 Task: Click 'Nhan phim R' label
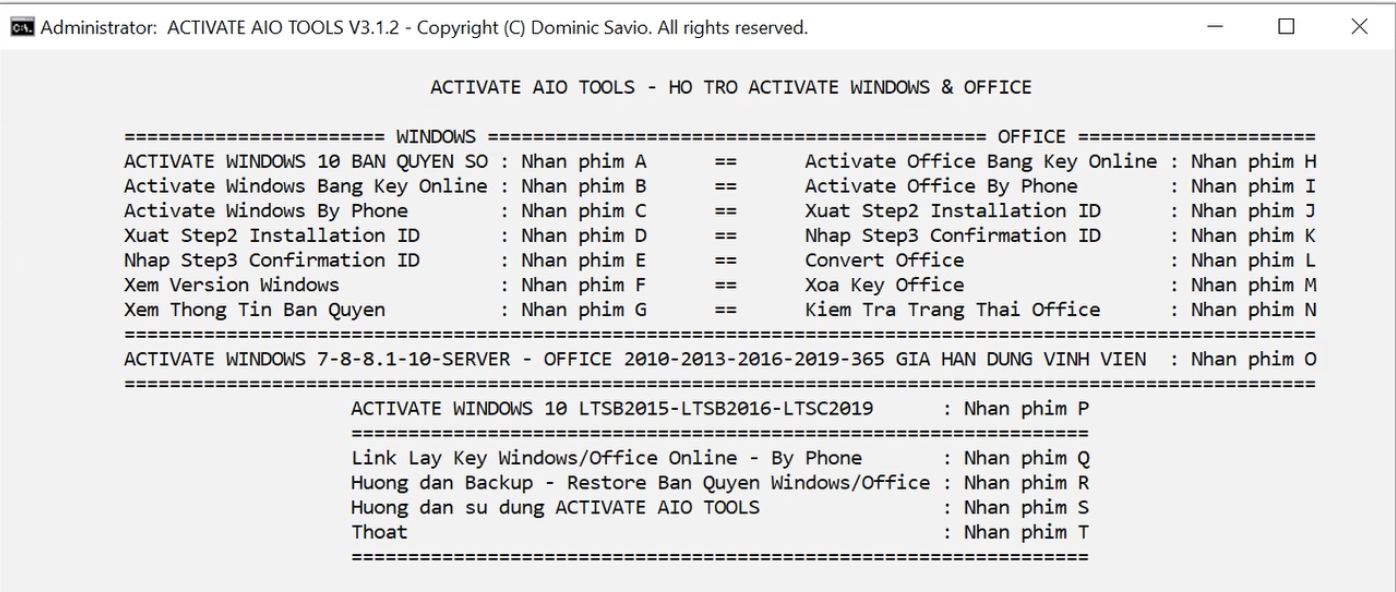[x=1025, y=483]
